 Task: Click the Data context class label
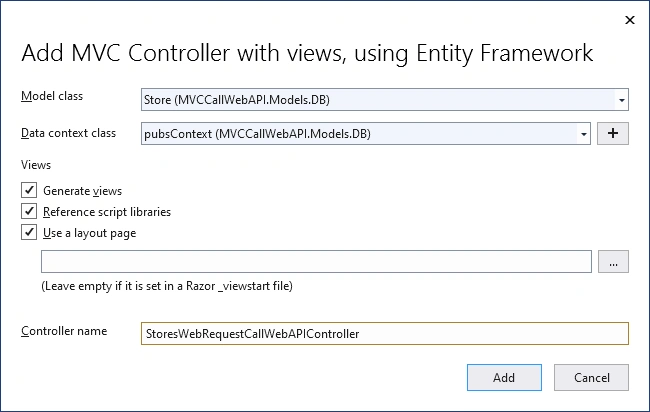coord(68,133)
